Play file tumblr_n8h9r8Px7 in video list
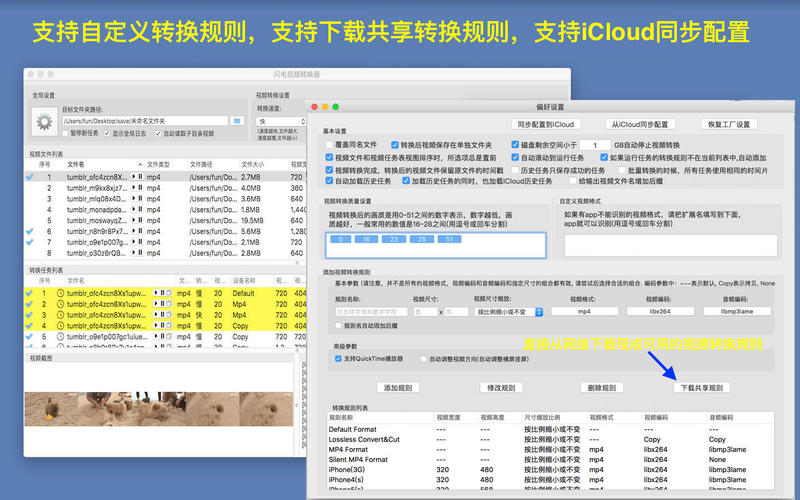The height and width of the screenshot is (500, 800). pos(134,231)
